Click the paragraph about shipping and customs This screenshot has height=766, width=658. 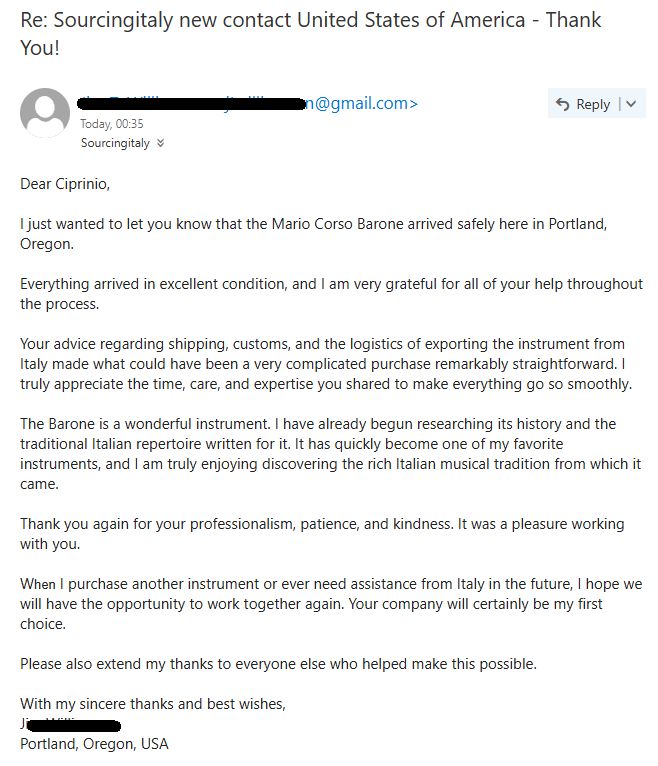tap(326, 364)
